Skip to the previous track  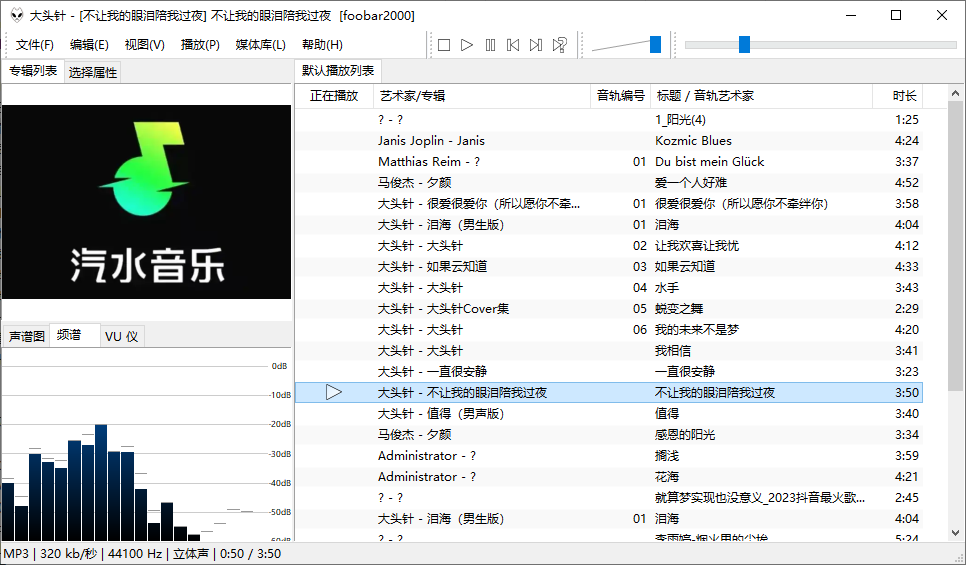[513, 45]
